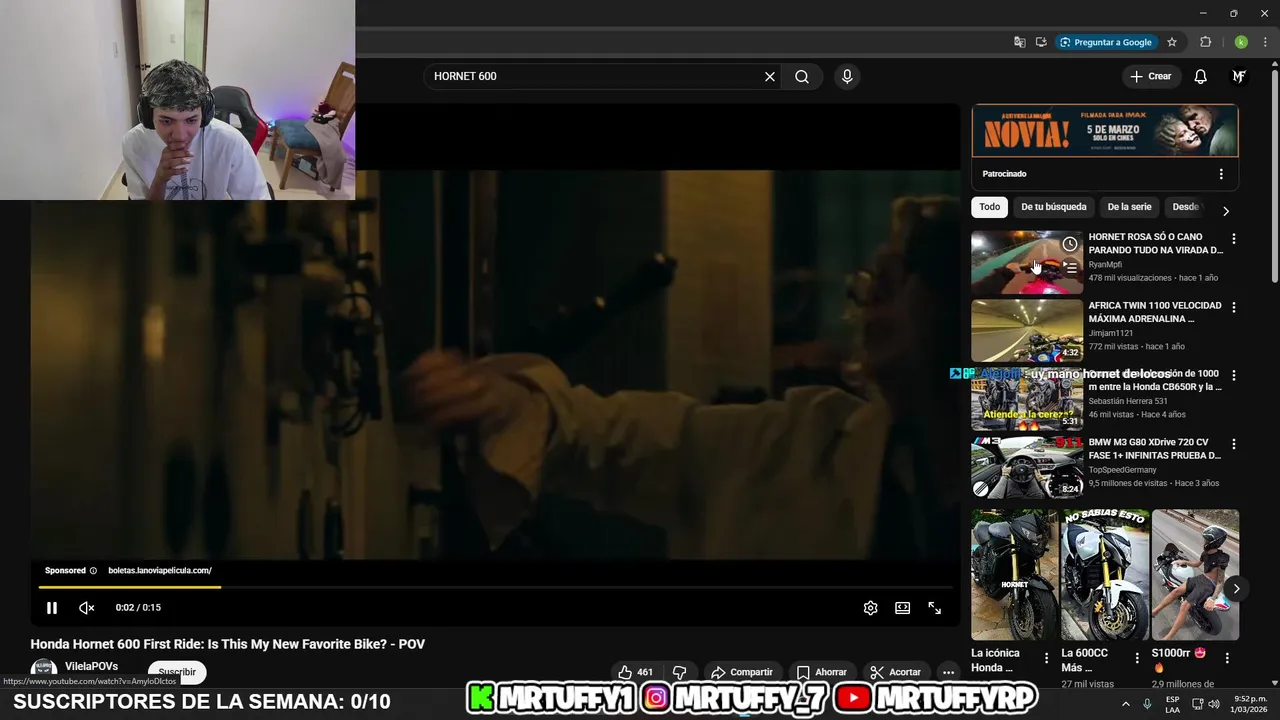Pause the video
1280x720 pixels.
tap(52, 608)
